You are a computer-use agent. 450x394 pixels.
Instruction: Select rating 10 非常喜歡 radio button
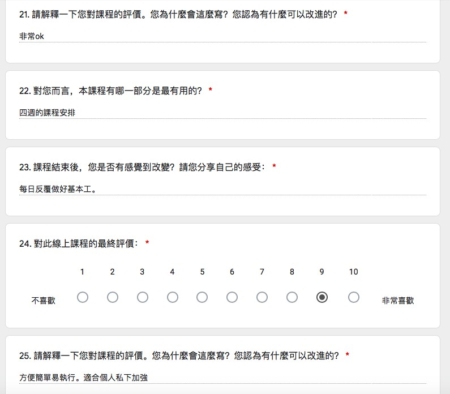click(x=354, y=297)
